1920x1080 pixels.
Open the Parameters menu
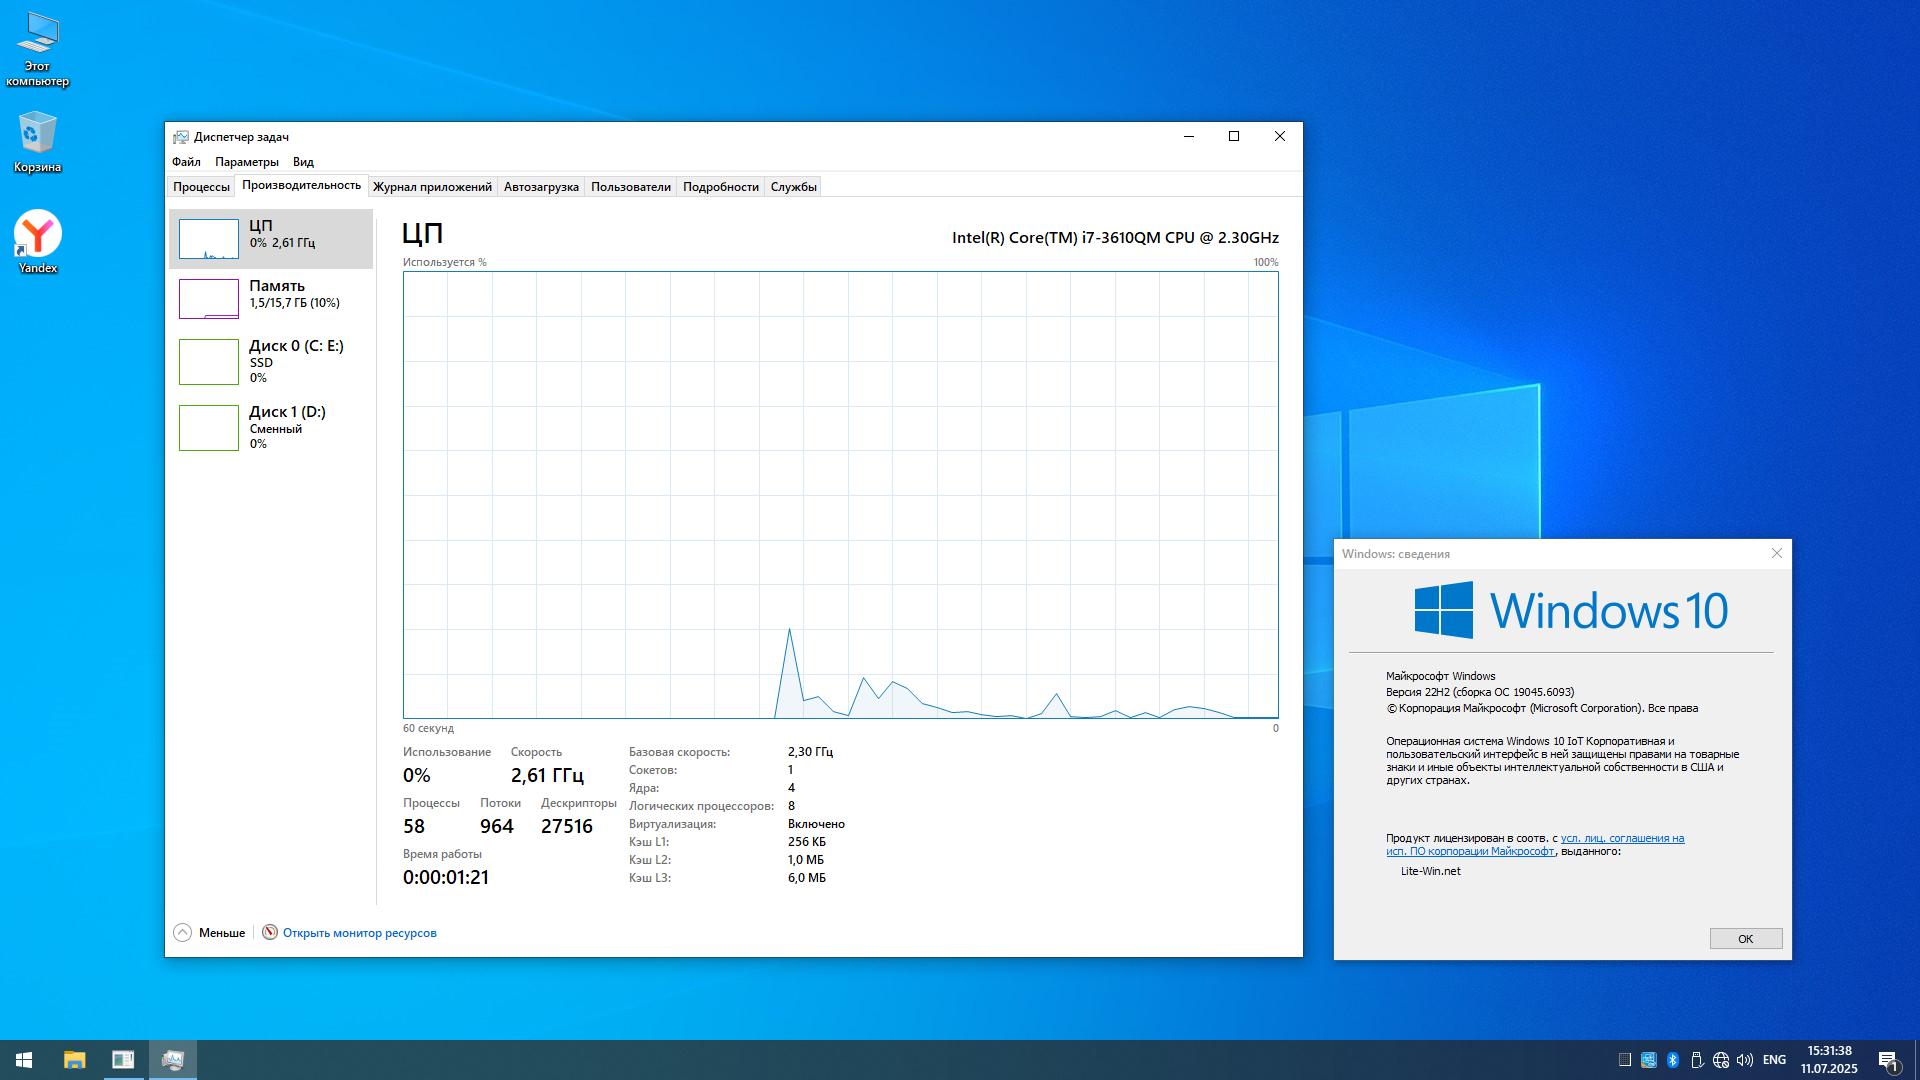click(246, 161)
